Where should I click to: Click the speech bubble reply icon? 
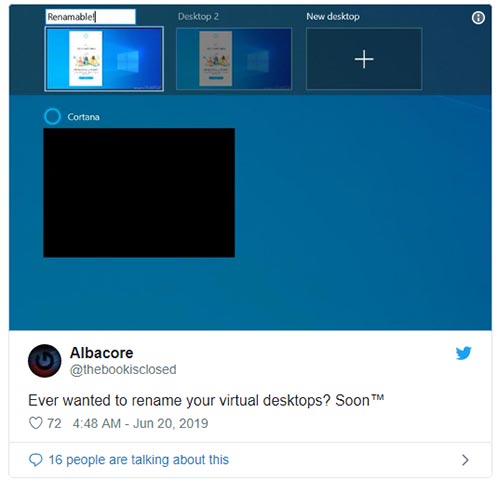pos(36,460)
